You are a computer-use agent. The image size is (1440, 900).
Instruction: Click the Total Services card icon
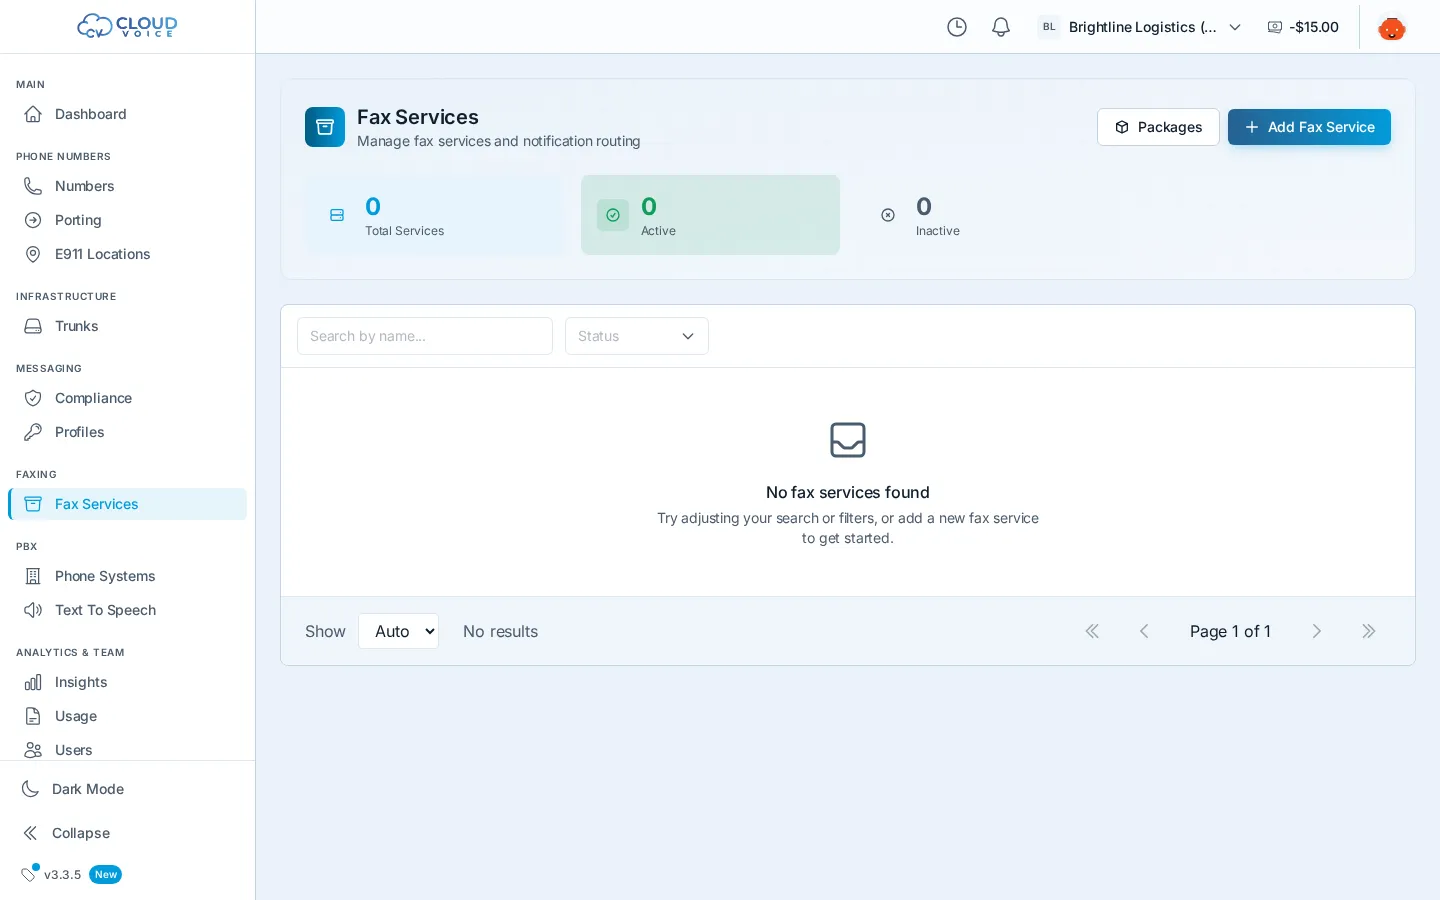[x=337, y=215]
